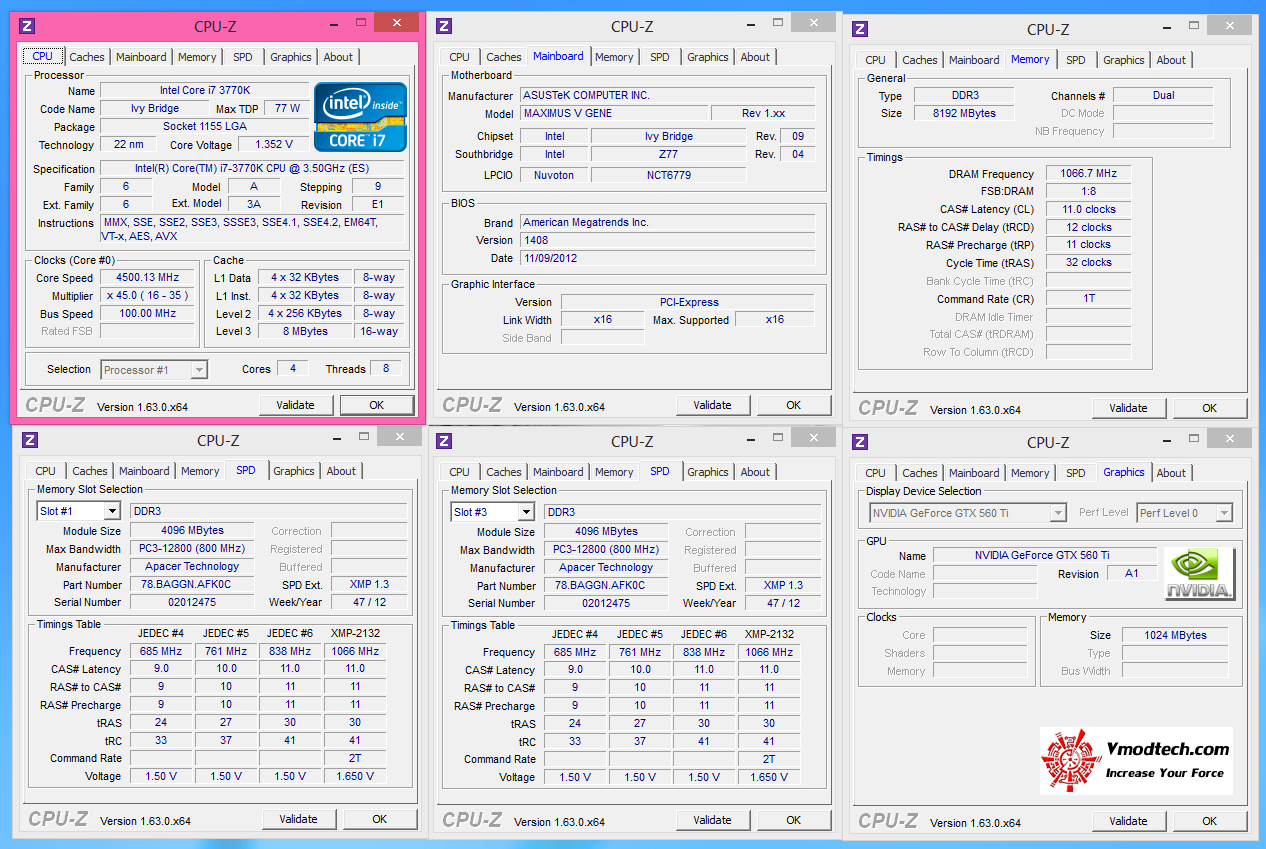Image resolution: width=1266 pixels, height=849 pixels.
Task: Click Validate in the Graphics window
Action: point(1128,821)
